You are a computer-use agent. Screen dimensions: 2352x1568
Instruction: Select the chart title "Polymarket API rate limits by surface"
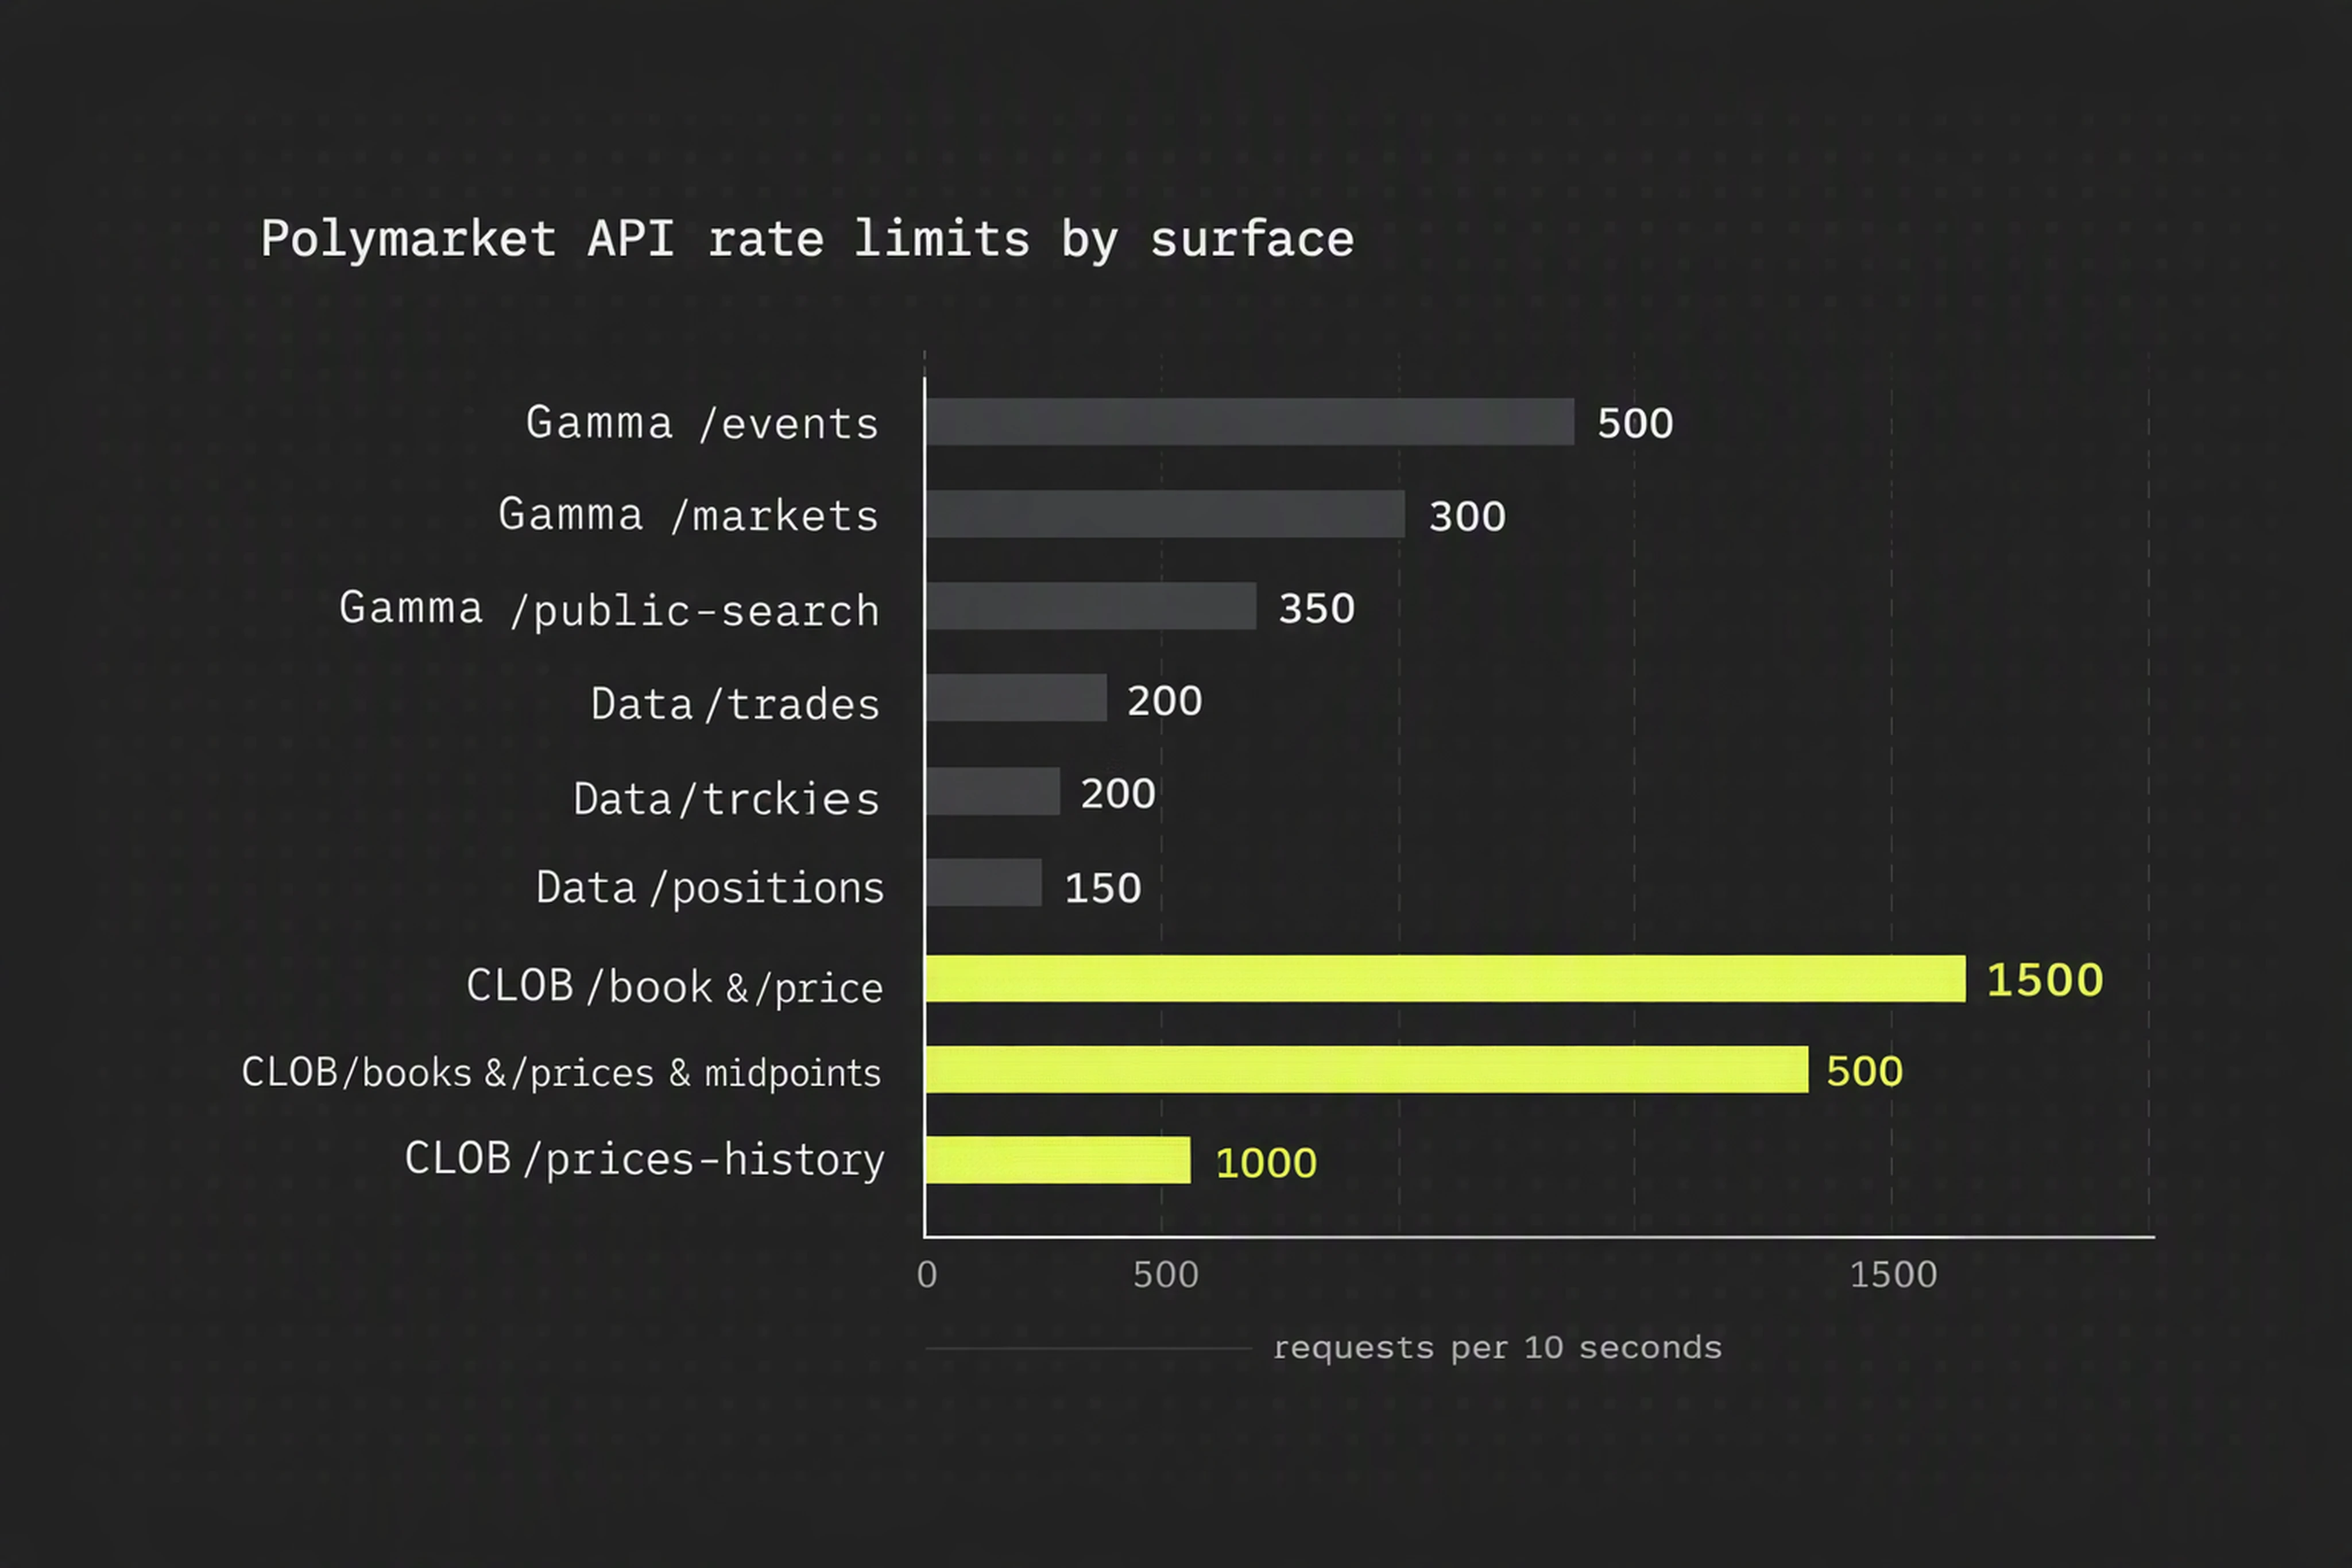pos(807,240)
